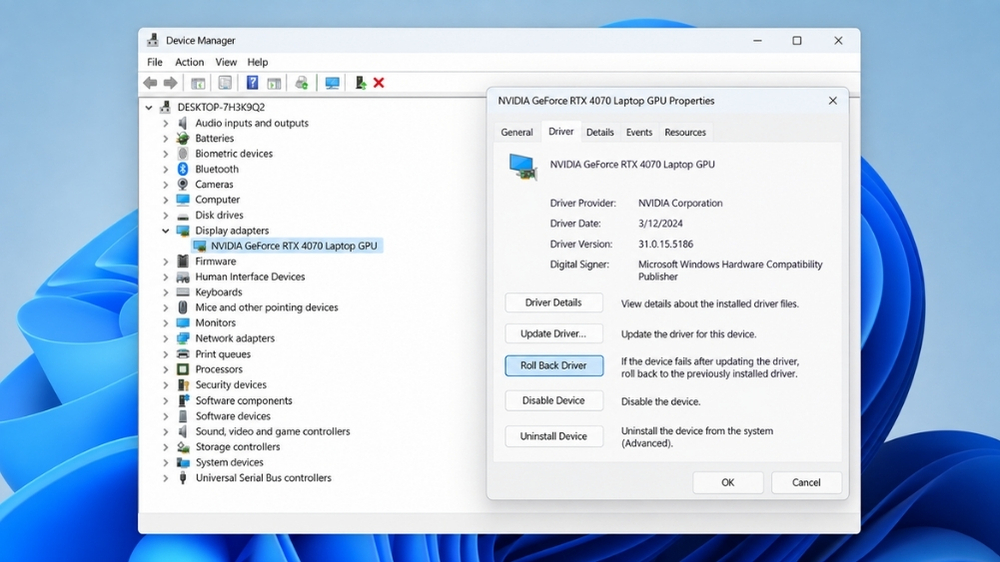Expand the Firmware category chevron
The image size is (1000, 562).
pos(165,262)
